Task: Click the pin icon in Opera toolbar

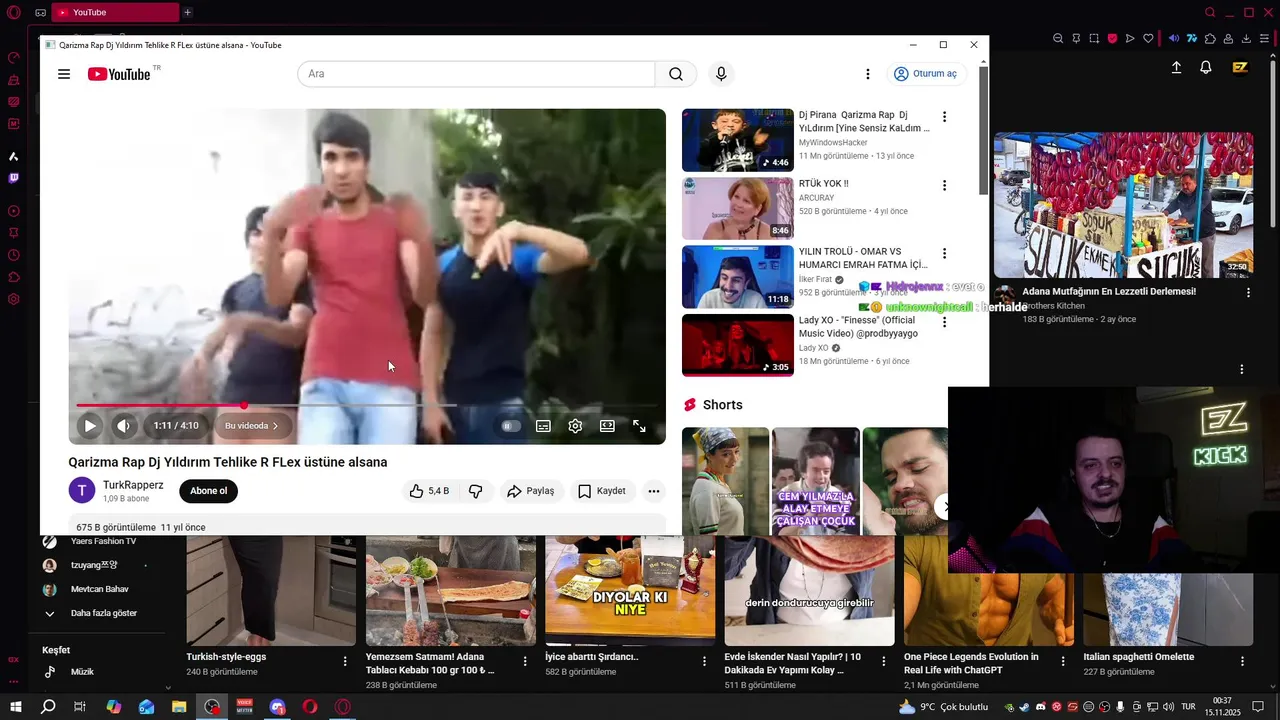Action: tap(1076, 39)
